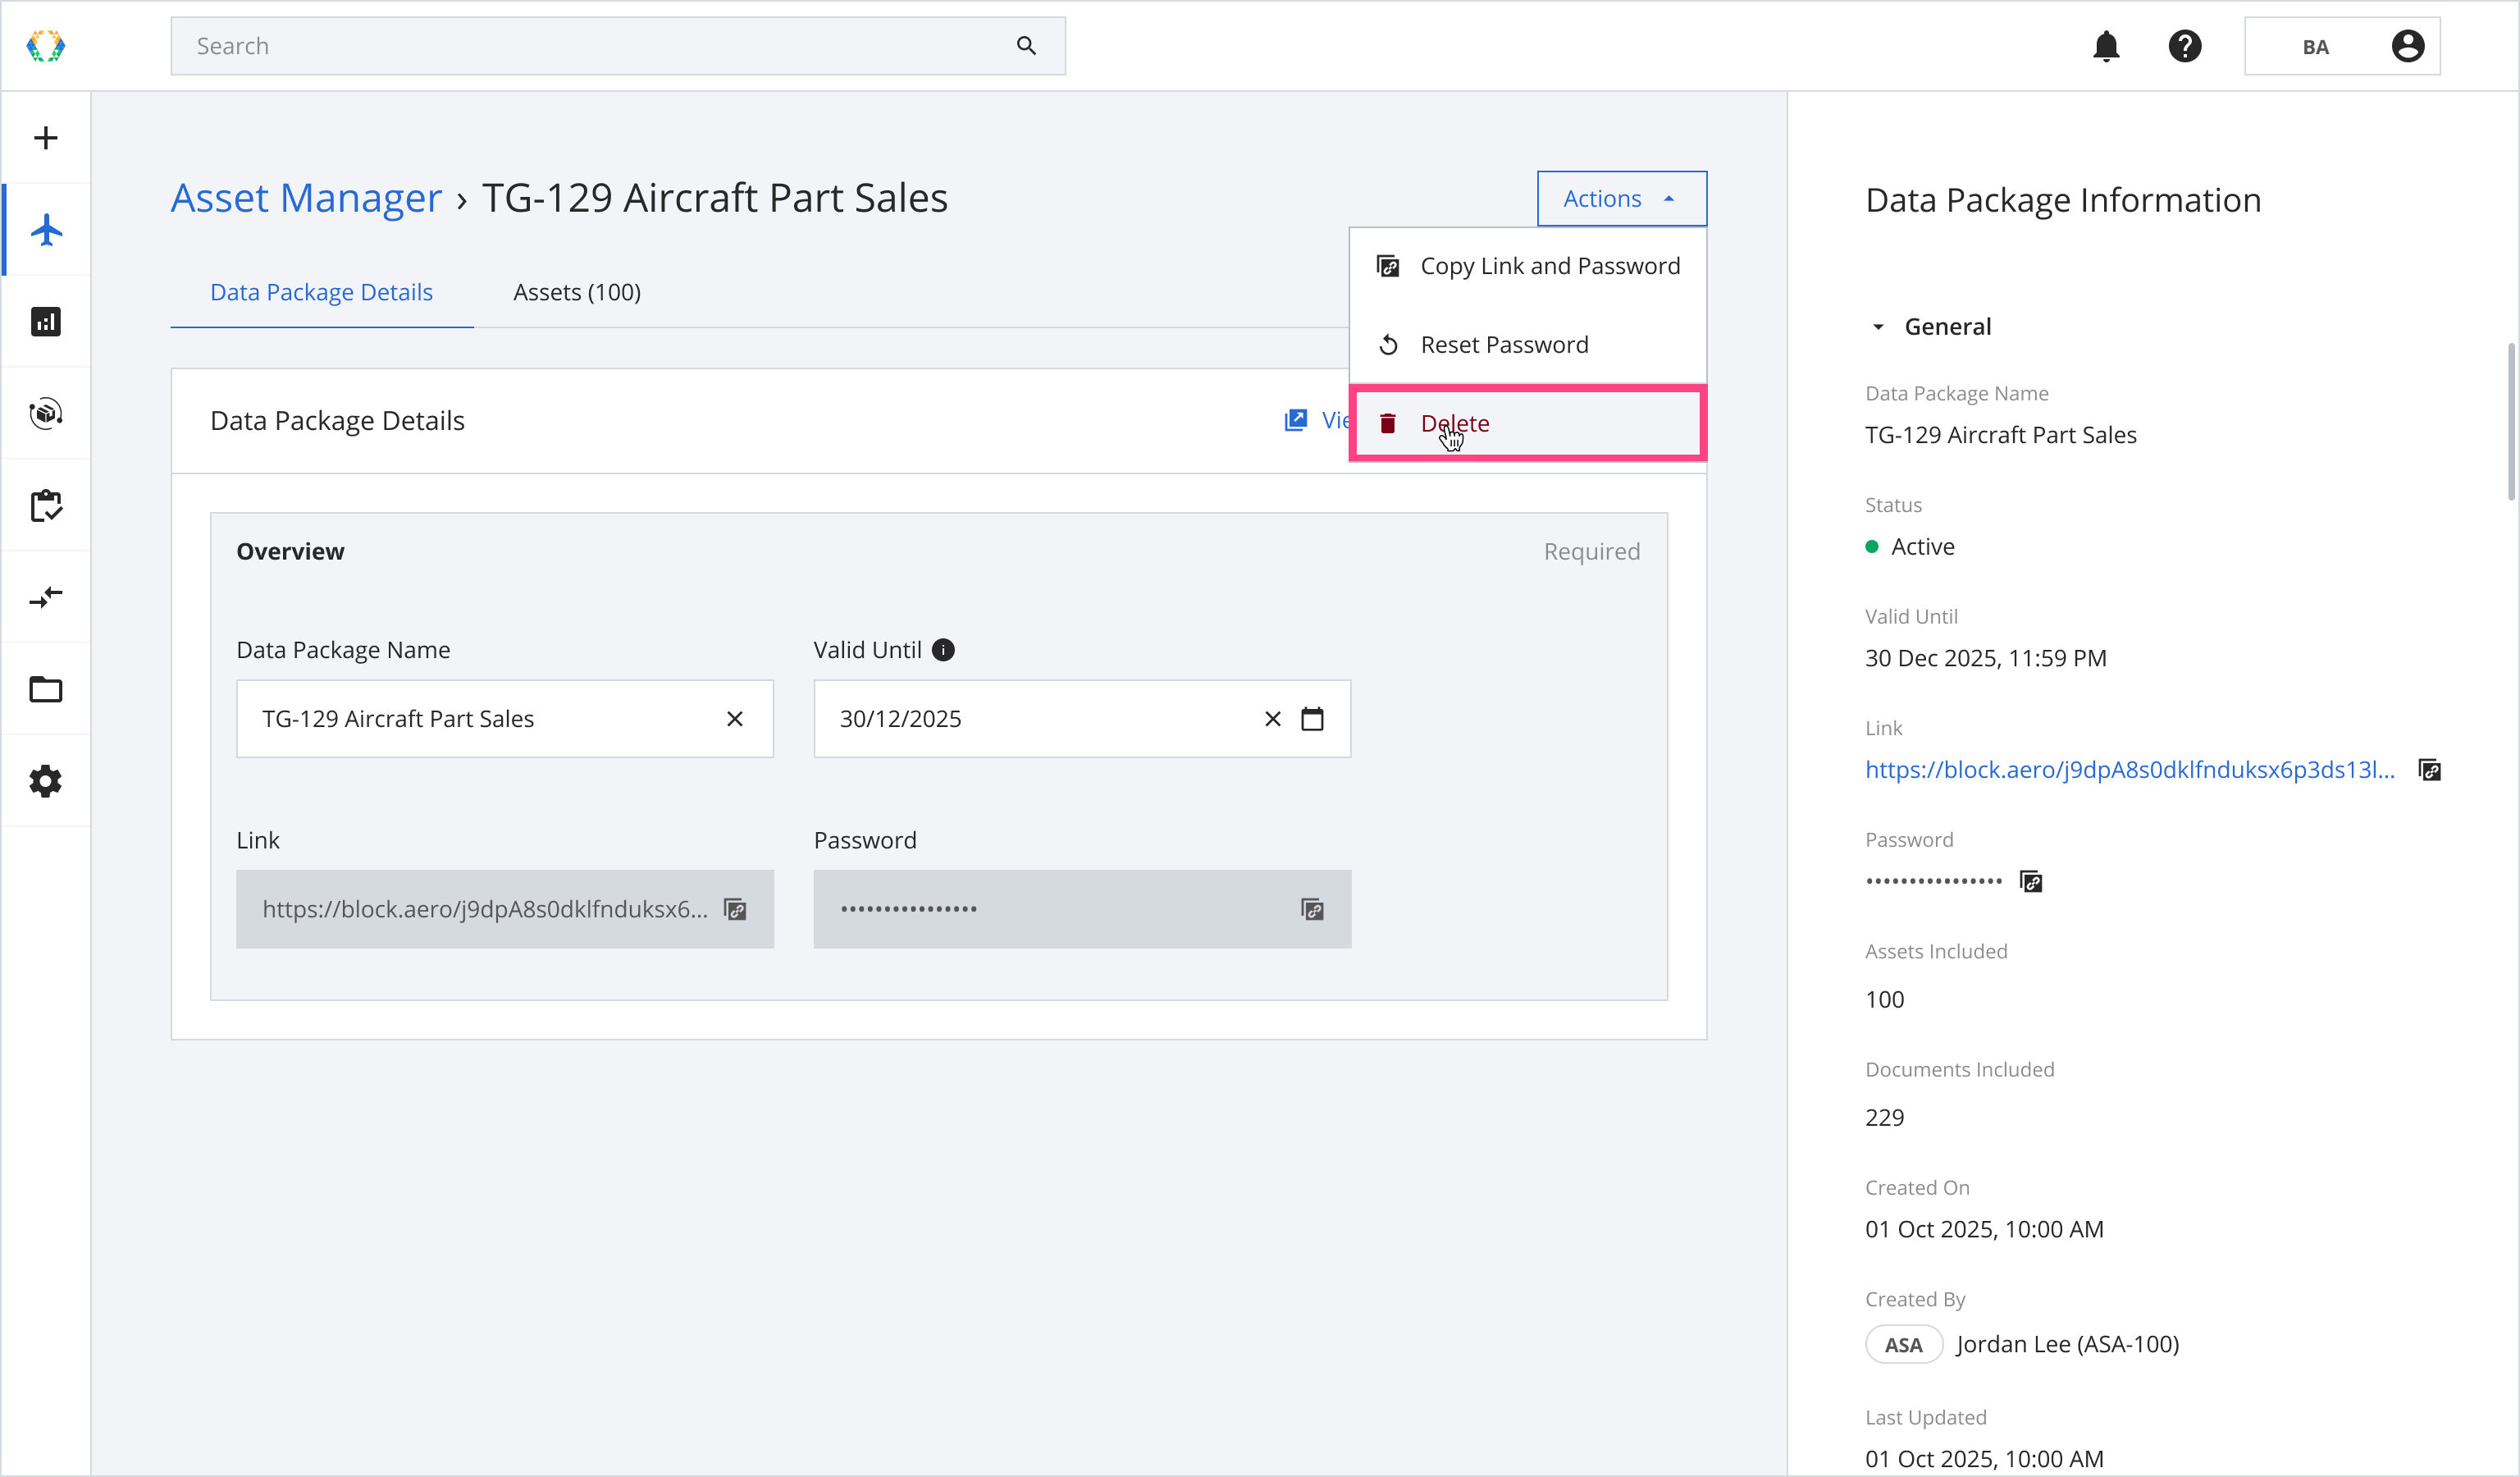Collapse the General section expander
Viewport: 2520px width, 1477px height.
[x=1878, y=327]
